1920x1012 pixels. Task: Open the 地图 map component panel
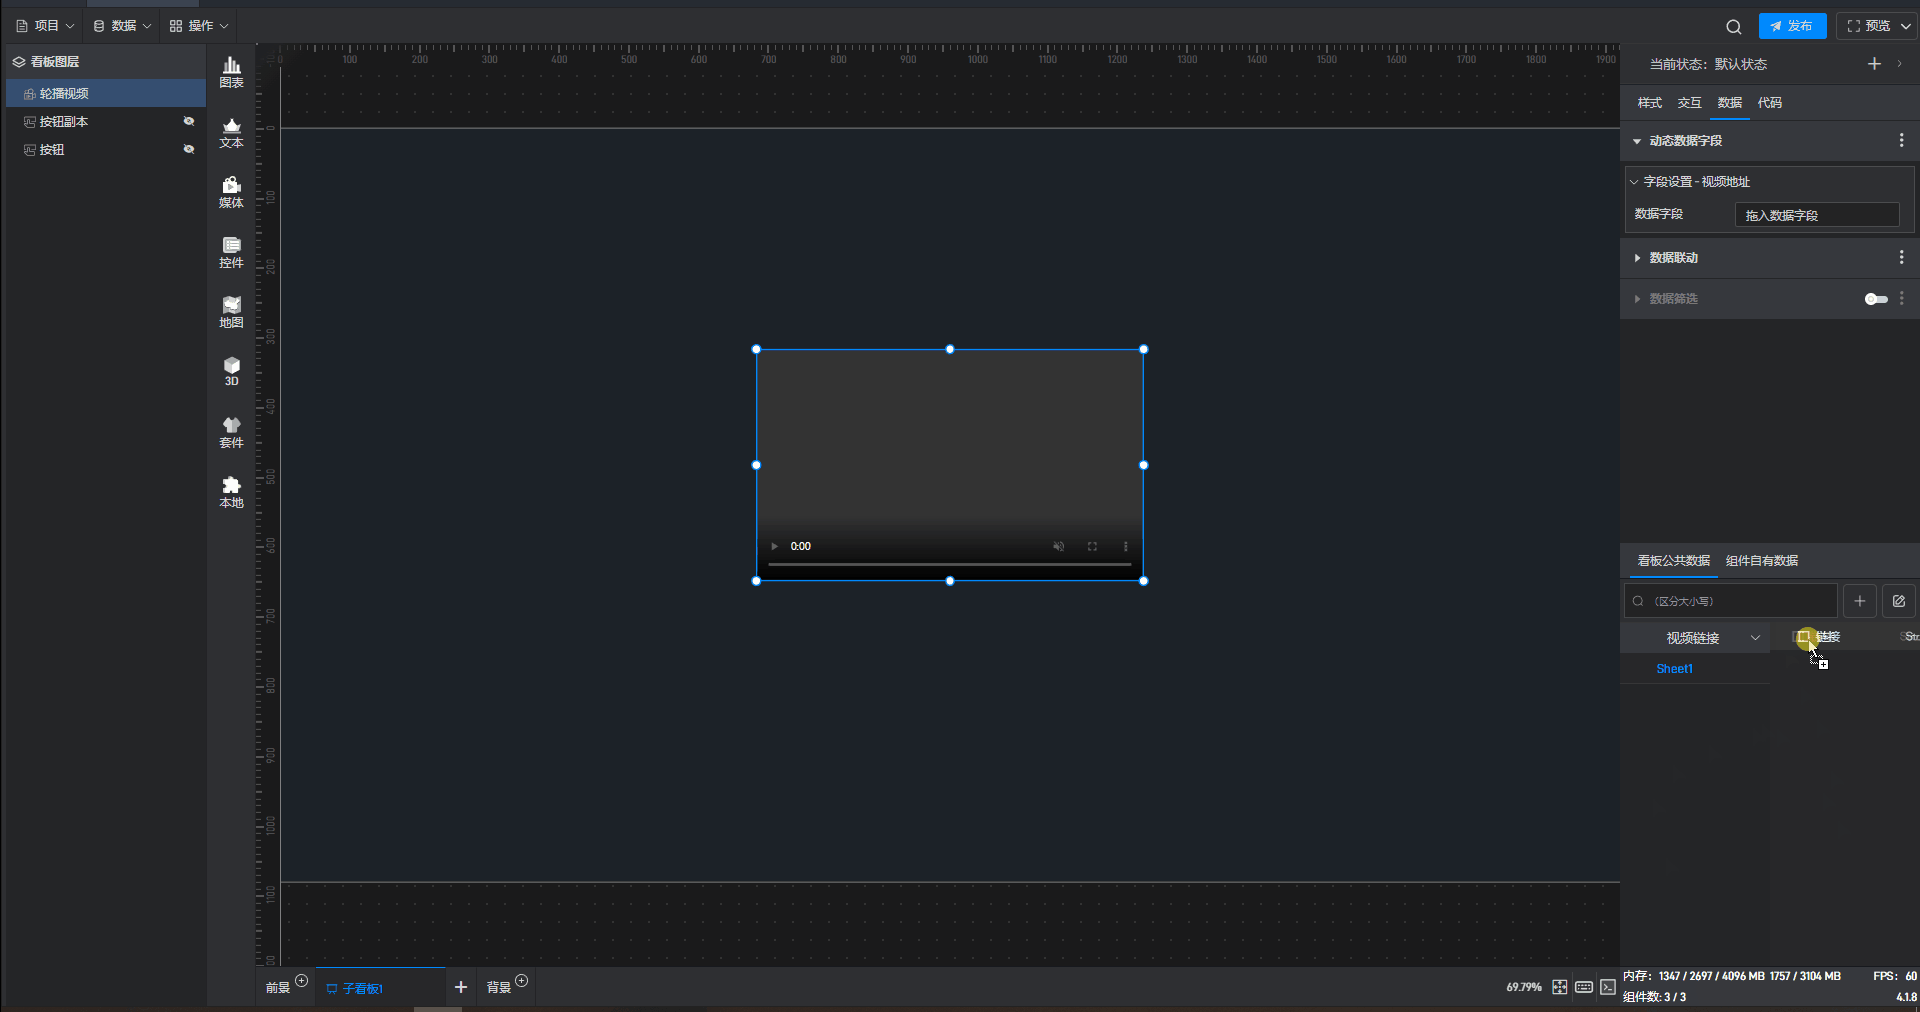pos(231,312)
